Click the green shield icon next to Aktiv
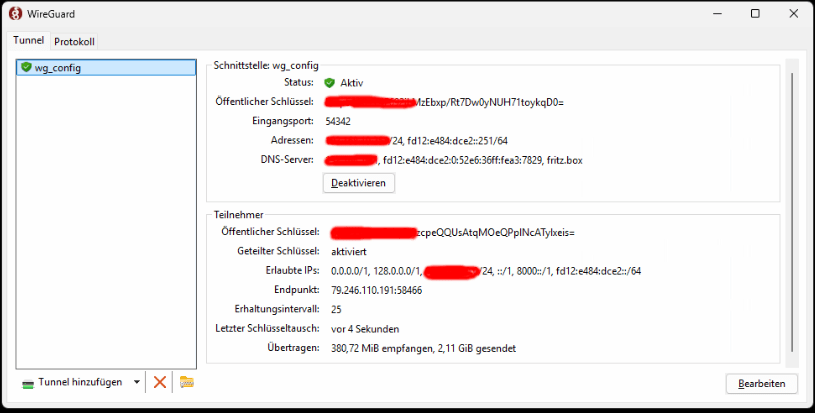 pyautogui.click(x=330, y=83)
